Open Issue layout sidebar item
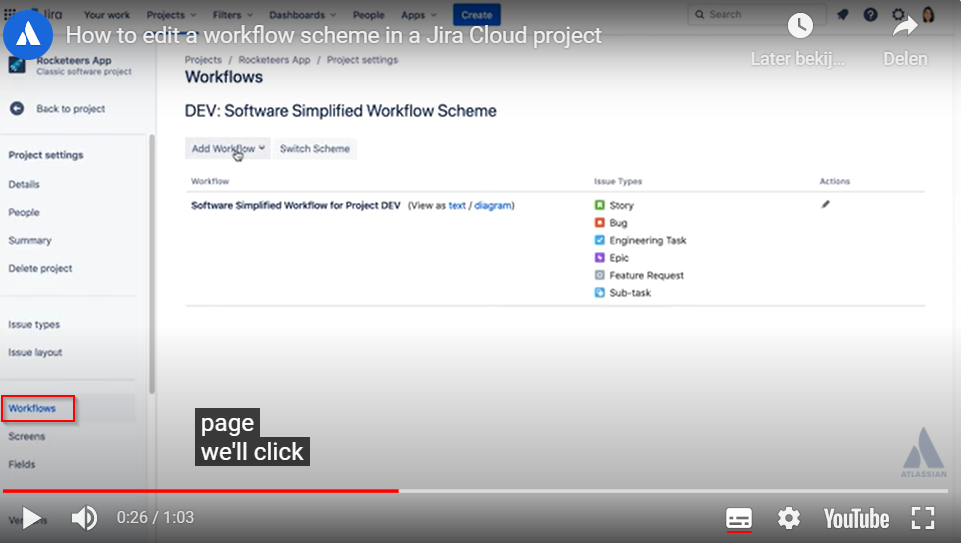Screen dimensions: 961x548 (x=36, y=352)
